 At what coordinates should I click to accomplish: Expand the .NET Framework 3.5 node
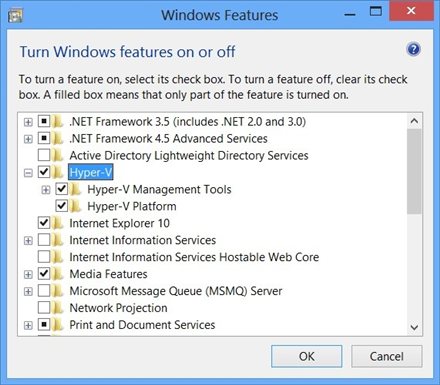[28, 122]
